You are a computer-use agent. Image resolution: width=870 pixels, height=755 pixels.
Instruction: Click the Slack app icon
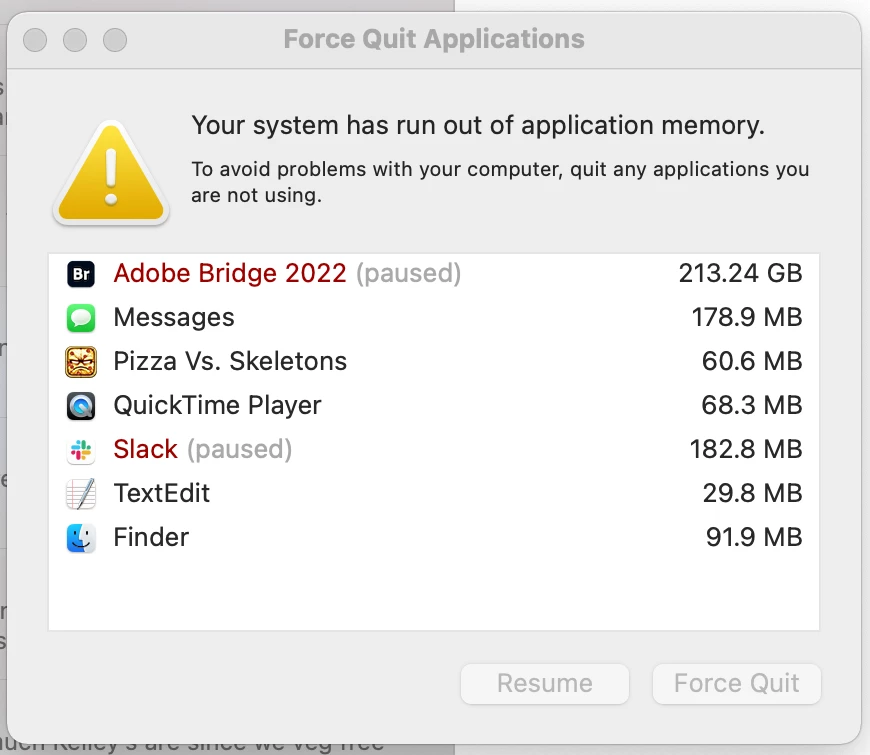point(81,450)
